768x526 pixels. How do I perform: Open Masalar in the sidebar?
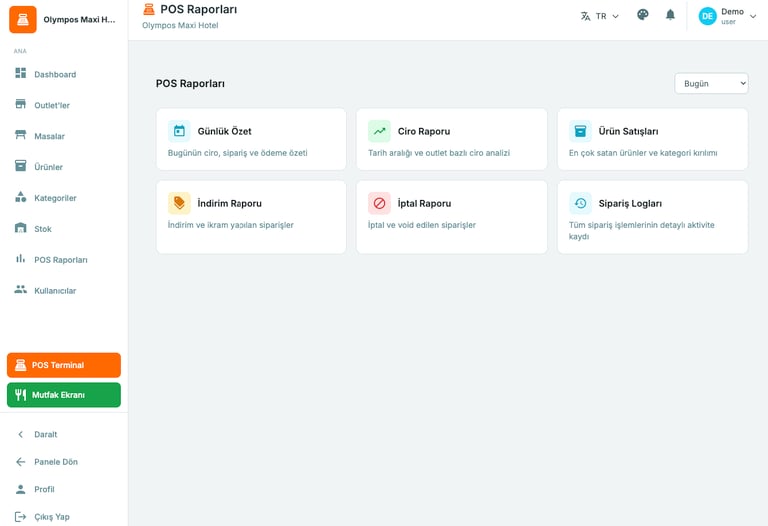tap(49, 136)
